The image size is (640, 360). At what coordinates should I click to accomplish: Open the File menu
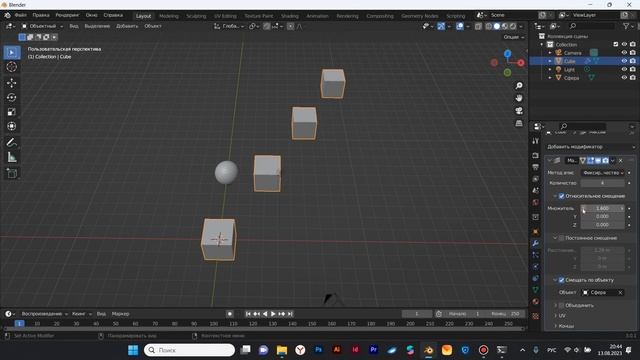(21, 15)
